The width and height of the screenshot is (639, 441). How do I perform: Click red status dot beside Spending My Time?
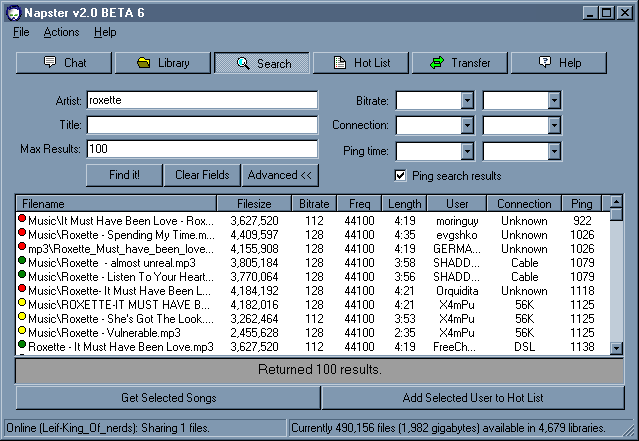(22, 233)
